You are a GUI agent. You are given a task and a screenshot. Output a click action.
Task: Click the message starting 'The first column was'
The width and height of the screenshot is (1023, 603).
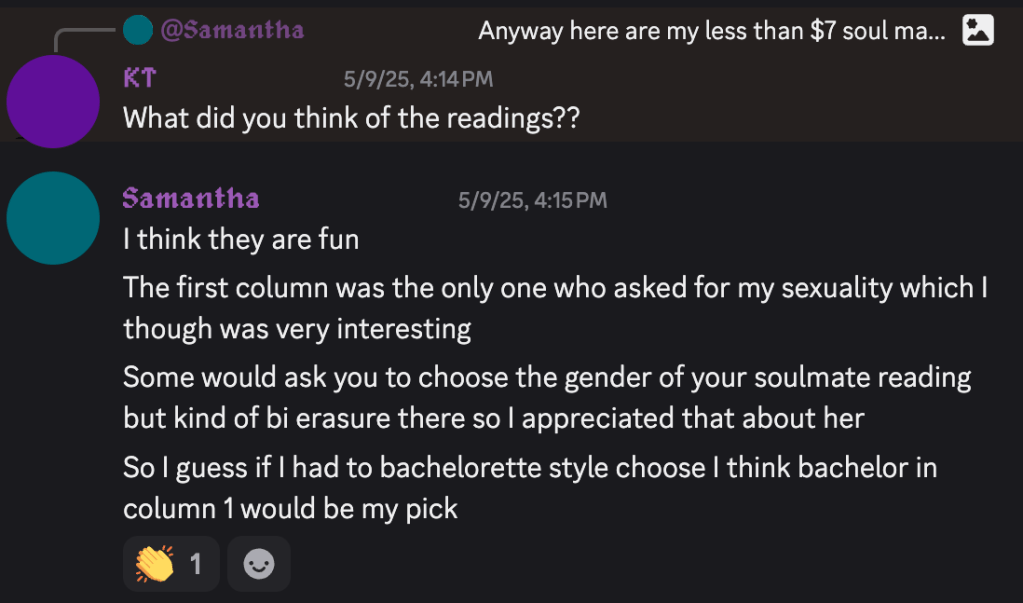555,288
